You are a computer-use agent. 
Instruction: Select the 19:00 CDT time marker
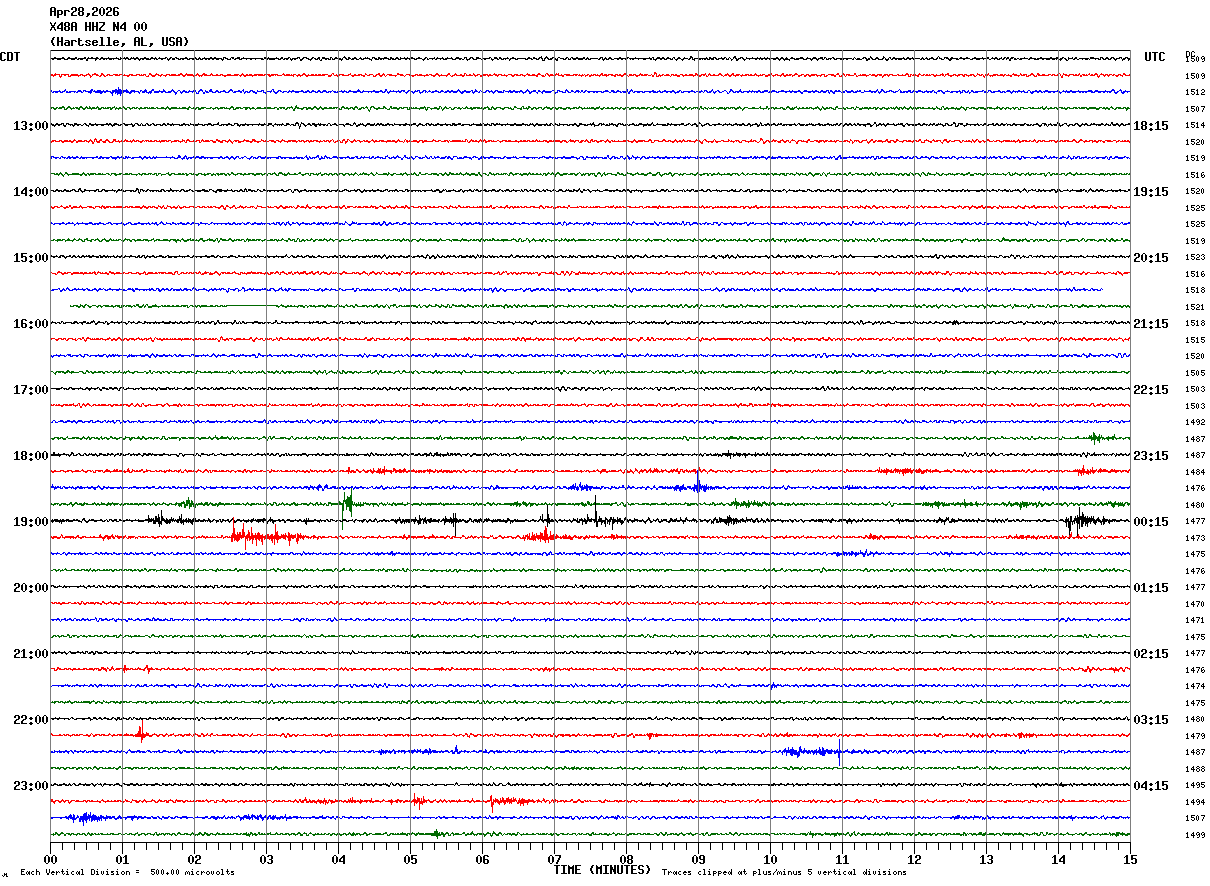click(x=30, y=522)
